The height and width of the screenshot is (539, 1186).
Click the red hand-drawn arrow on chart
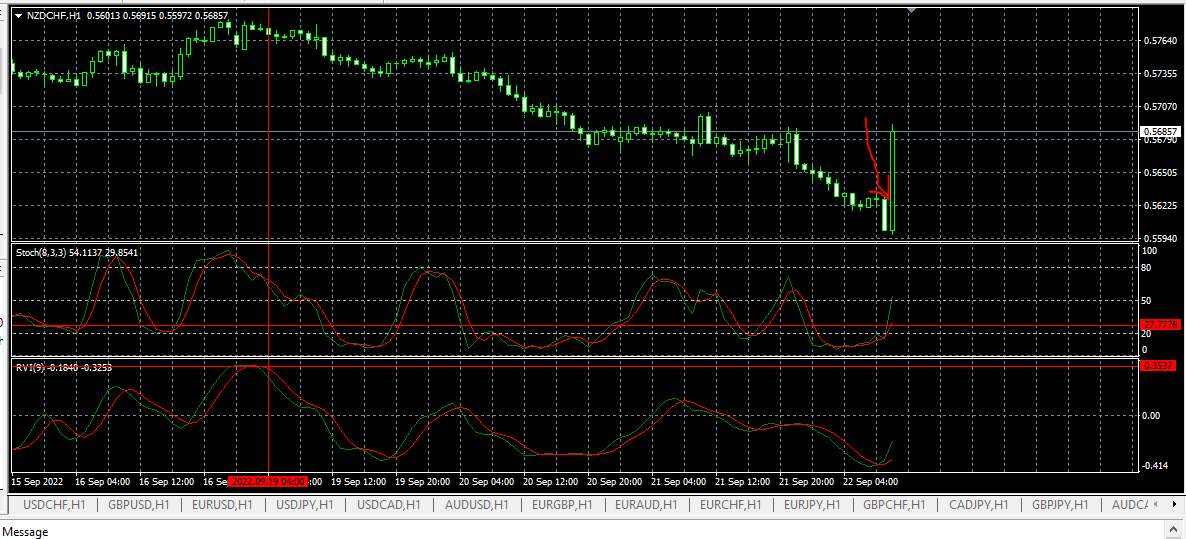point(873,160)
